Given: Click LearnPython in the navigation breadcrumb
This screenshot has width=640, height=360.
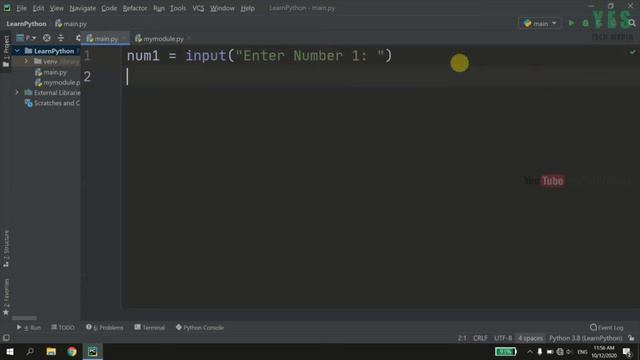Looking at the screenshot, I should tap(27, 24).
